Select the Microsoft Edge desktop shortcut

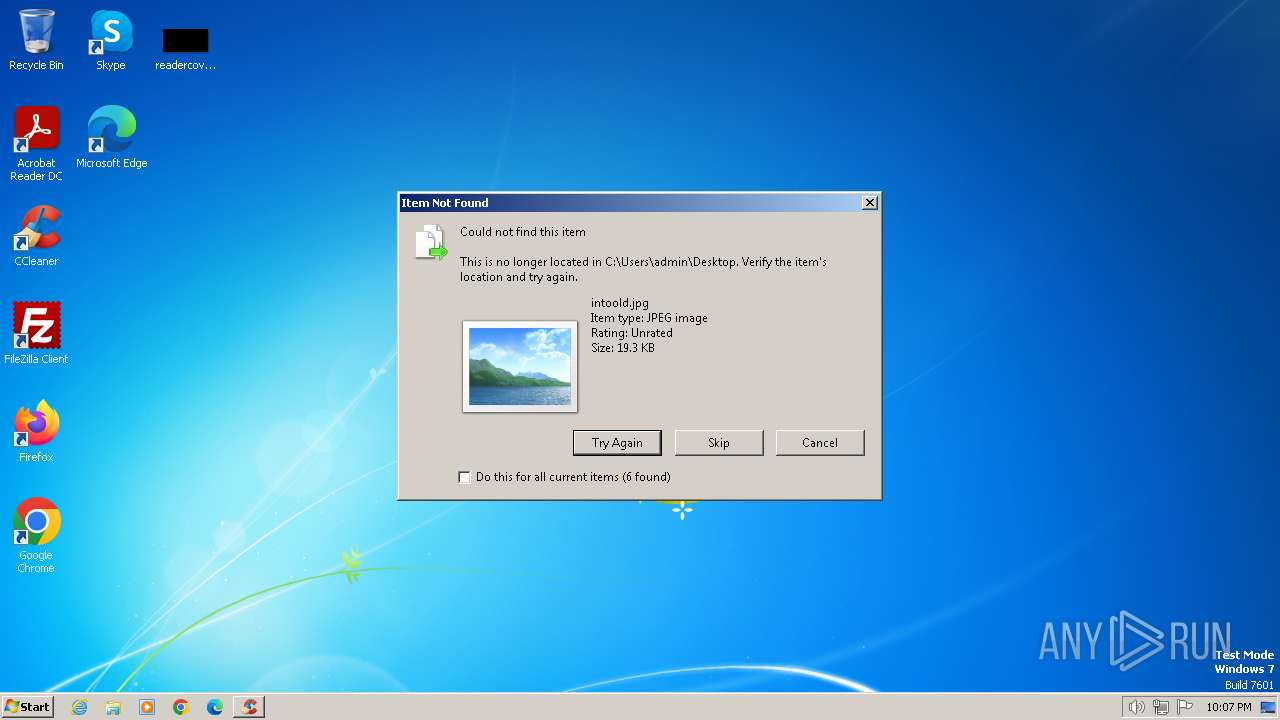[111, 137]
